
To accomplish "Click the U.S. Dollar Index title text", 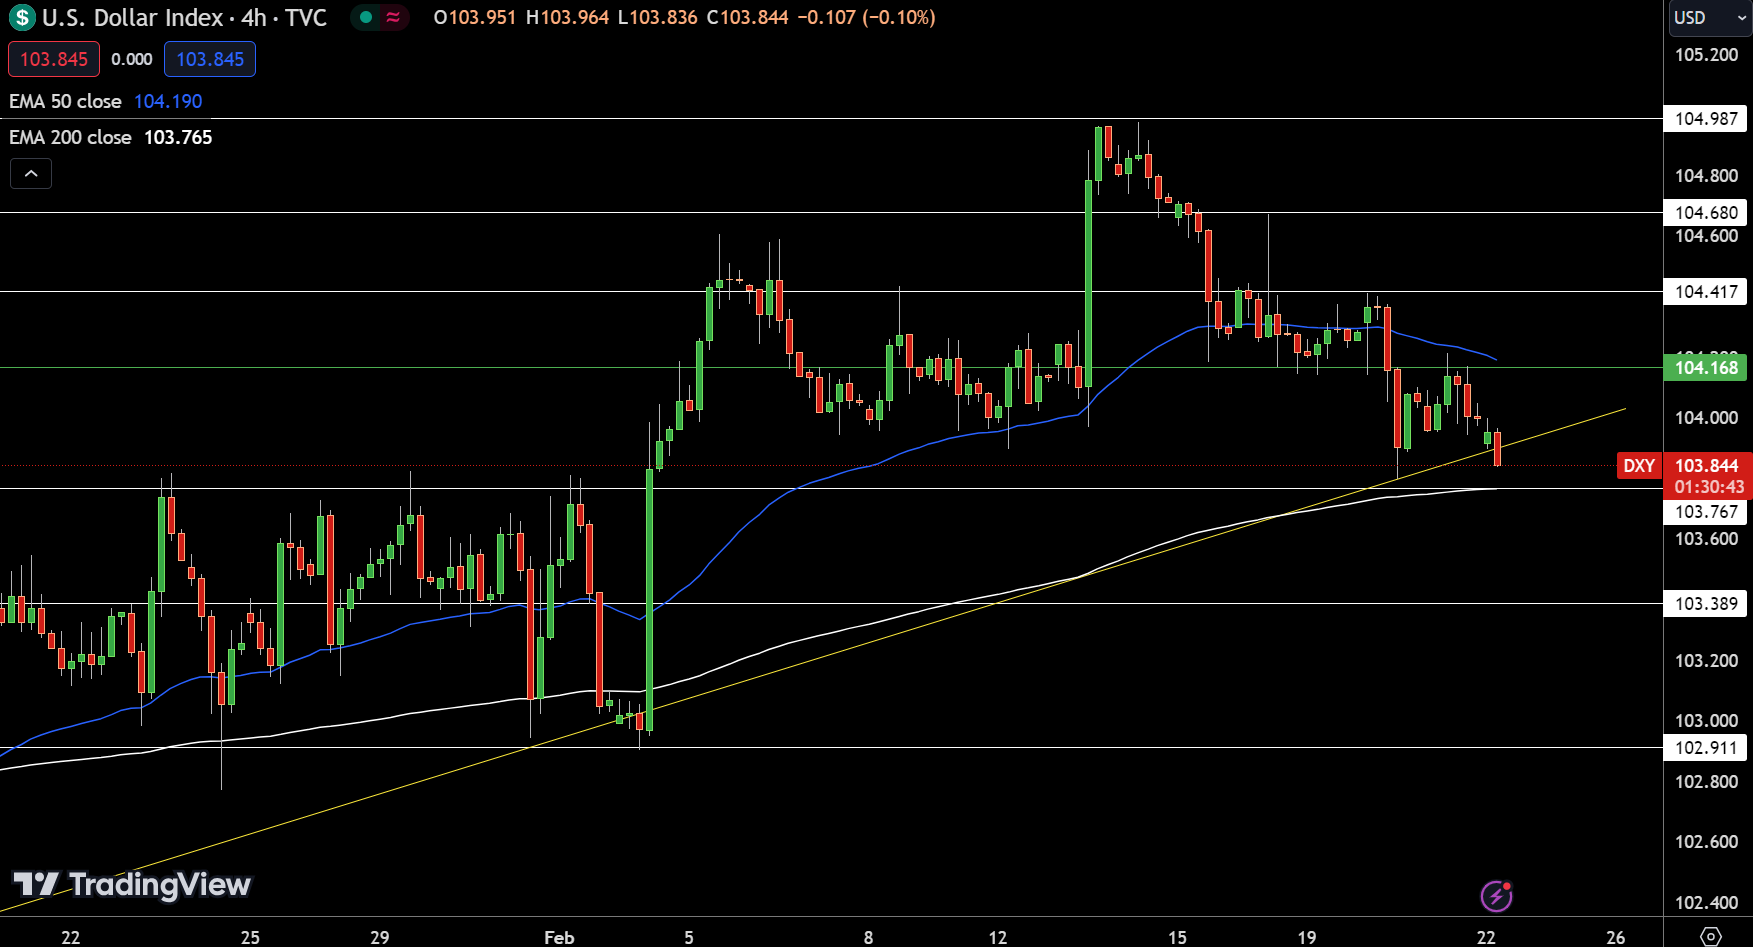I will click(132, 17).
